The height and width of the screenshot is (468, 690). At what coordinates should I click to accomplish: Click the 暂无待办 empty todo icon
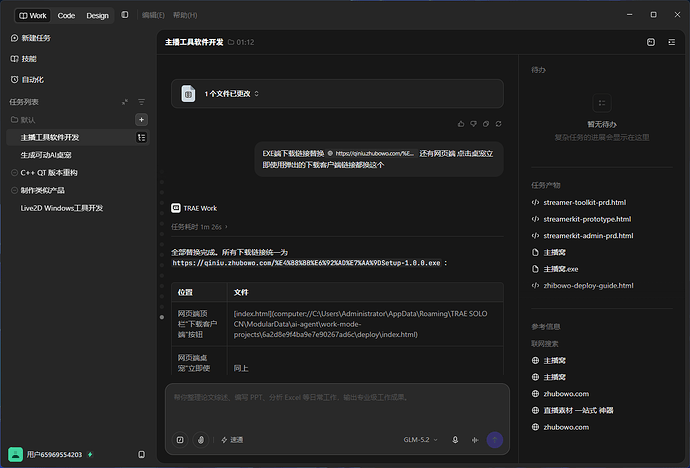pyautogui.click(x=602, y=103)
